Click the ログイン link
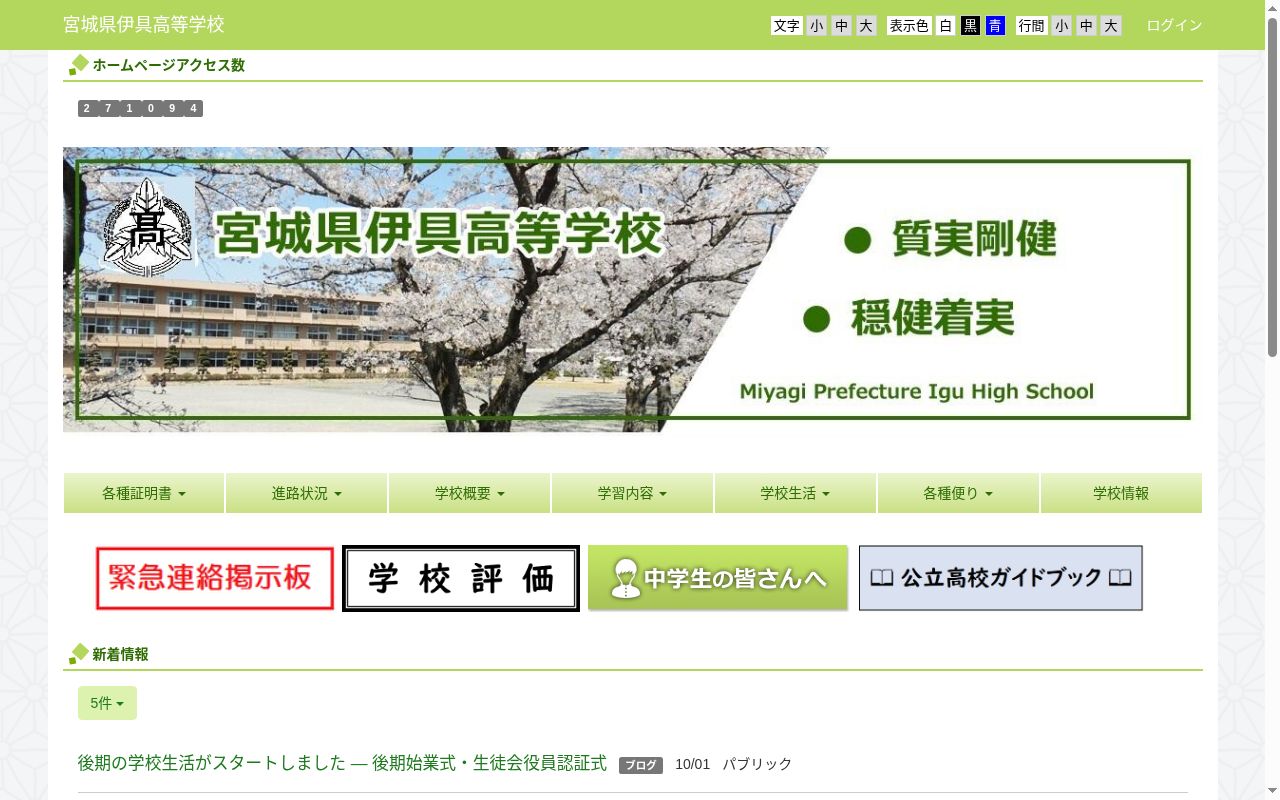This screenshot has height=800, width=1280. (x=1174, y=25)
